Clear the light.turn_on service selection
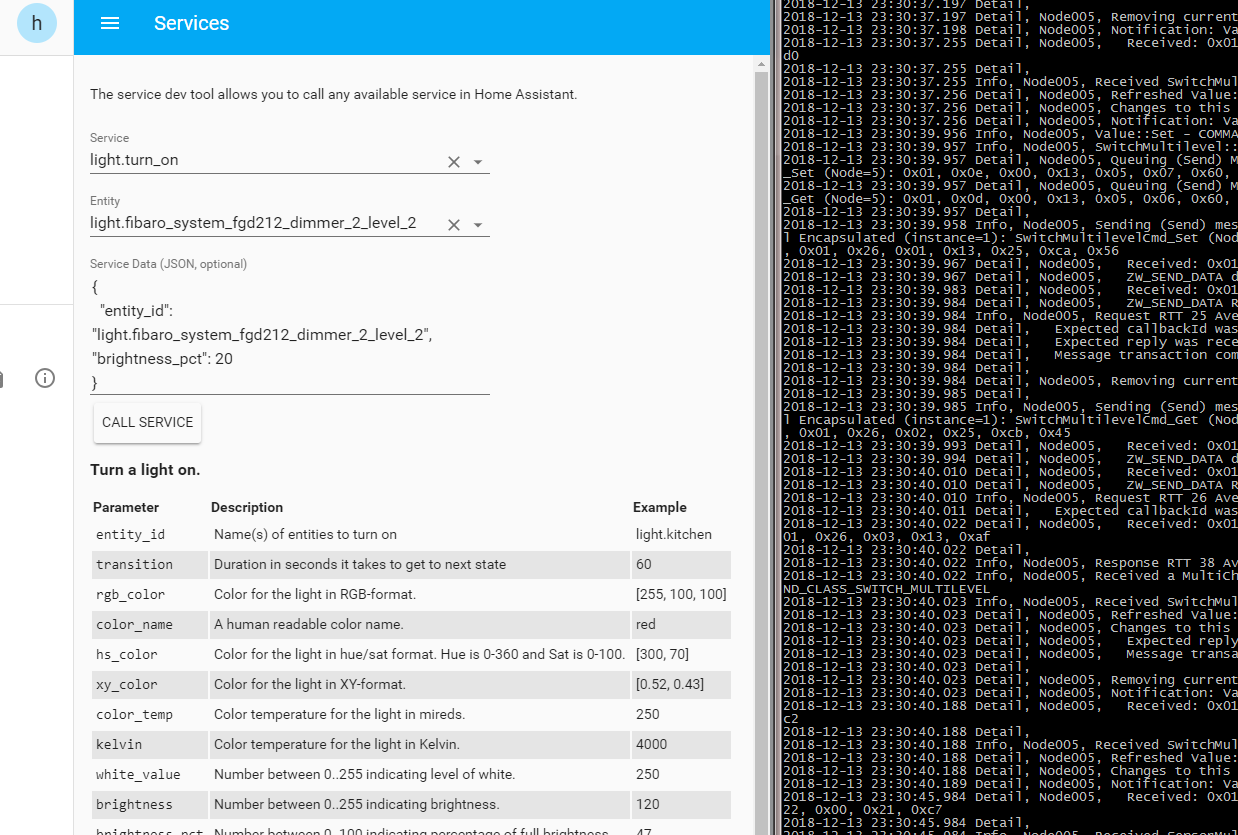Image resolution: width=1238 pixels, height=835 pixels. coord(453,162)
